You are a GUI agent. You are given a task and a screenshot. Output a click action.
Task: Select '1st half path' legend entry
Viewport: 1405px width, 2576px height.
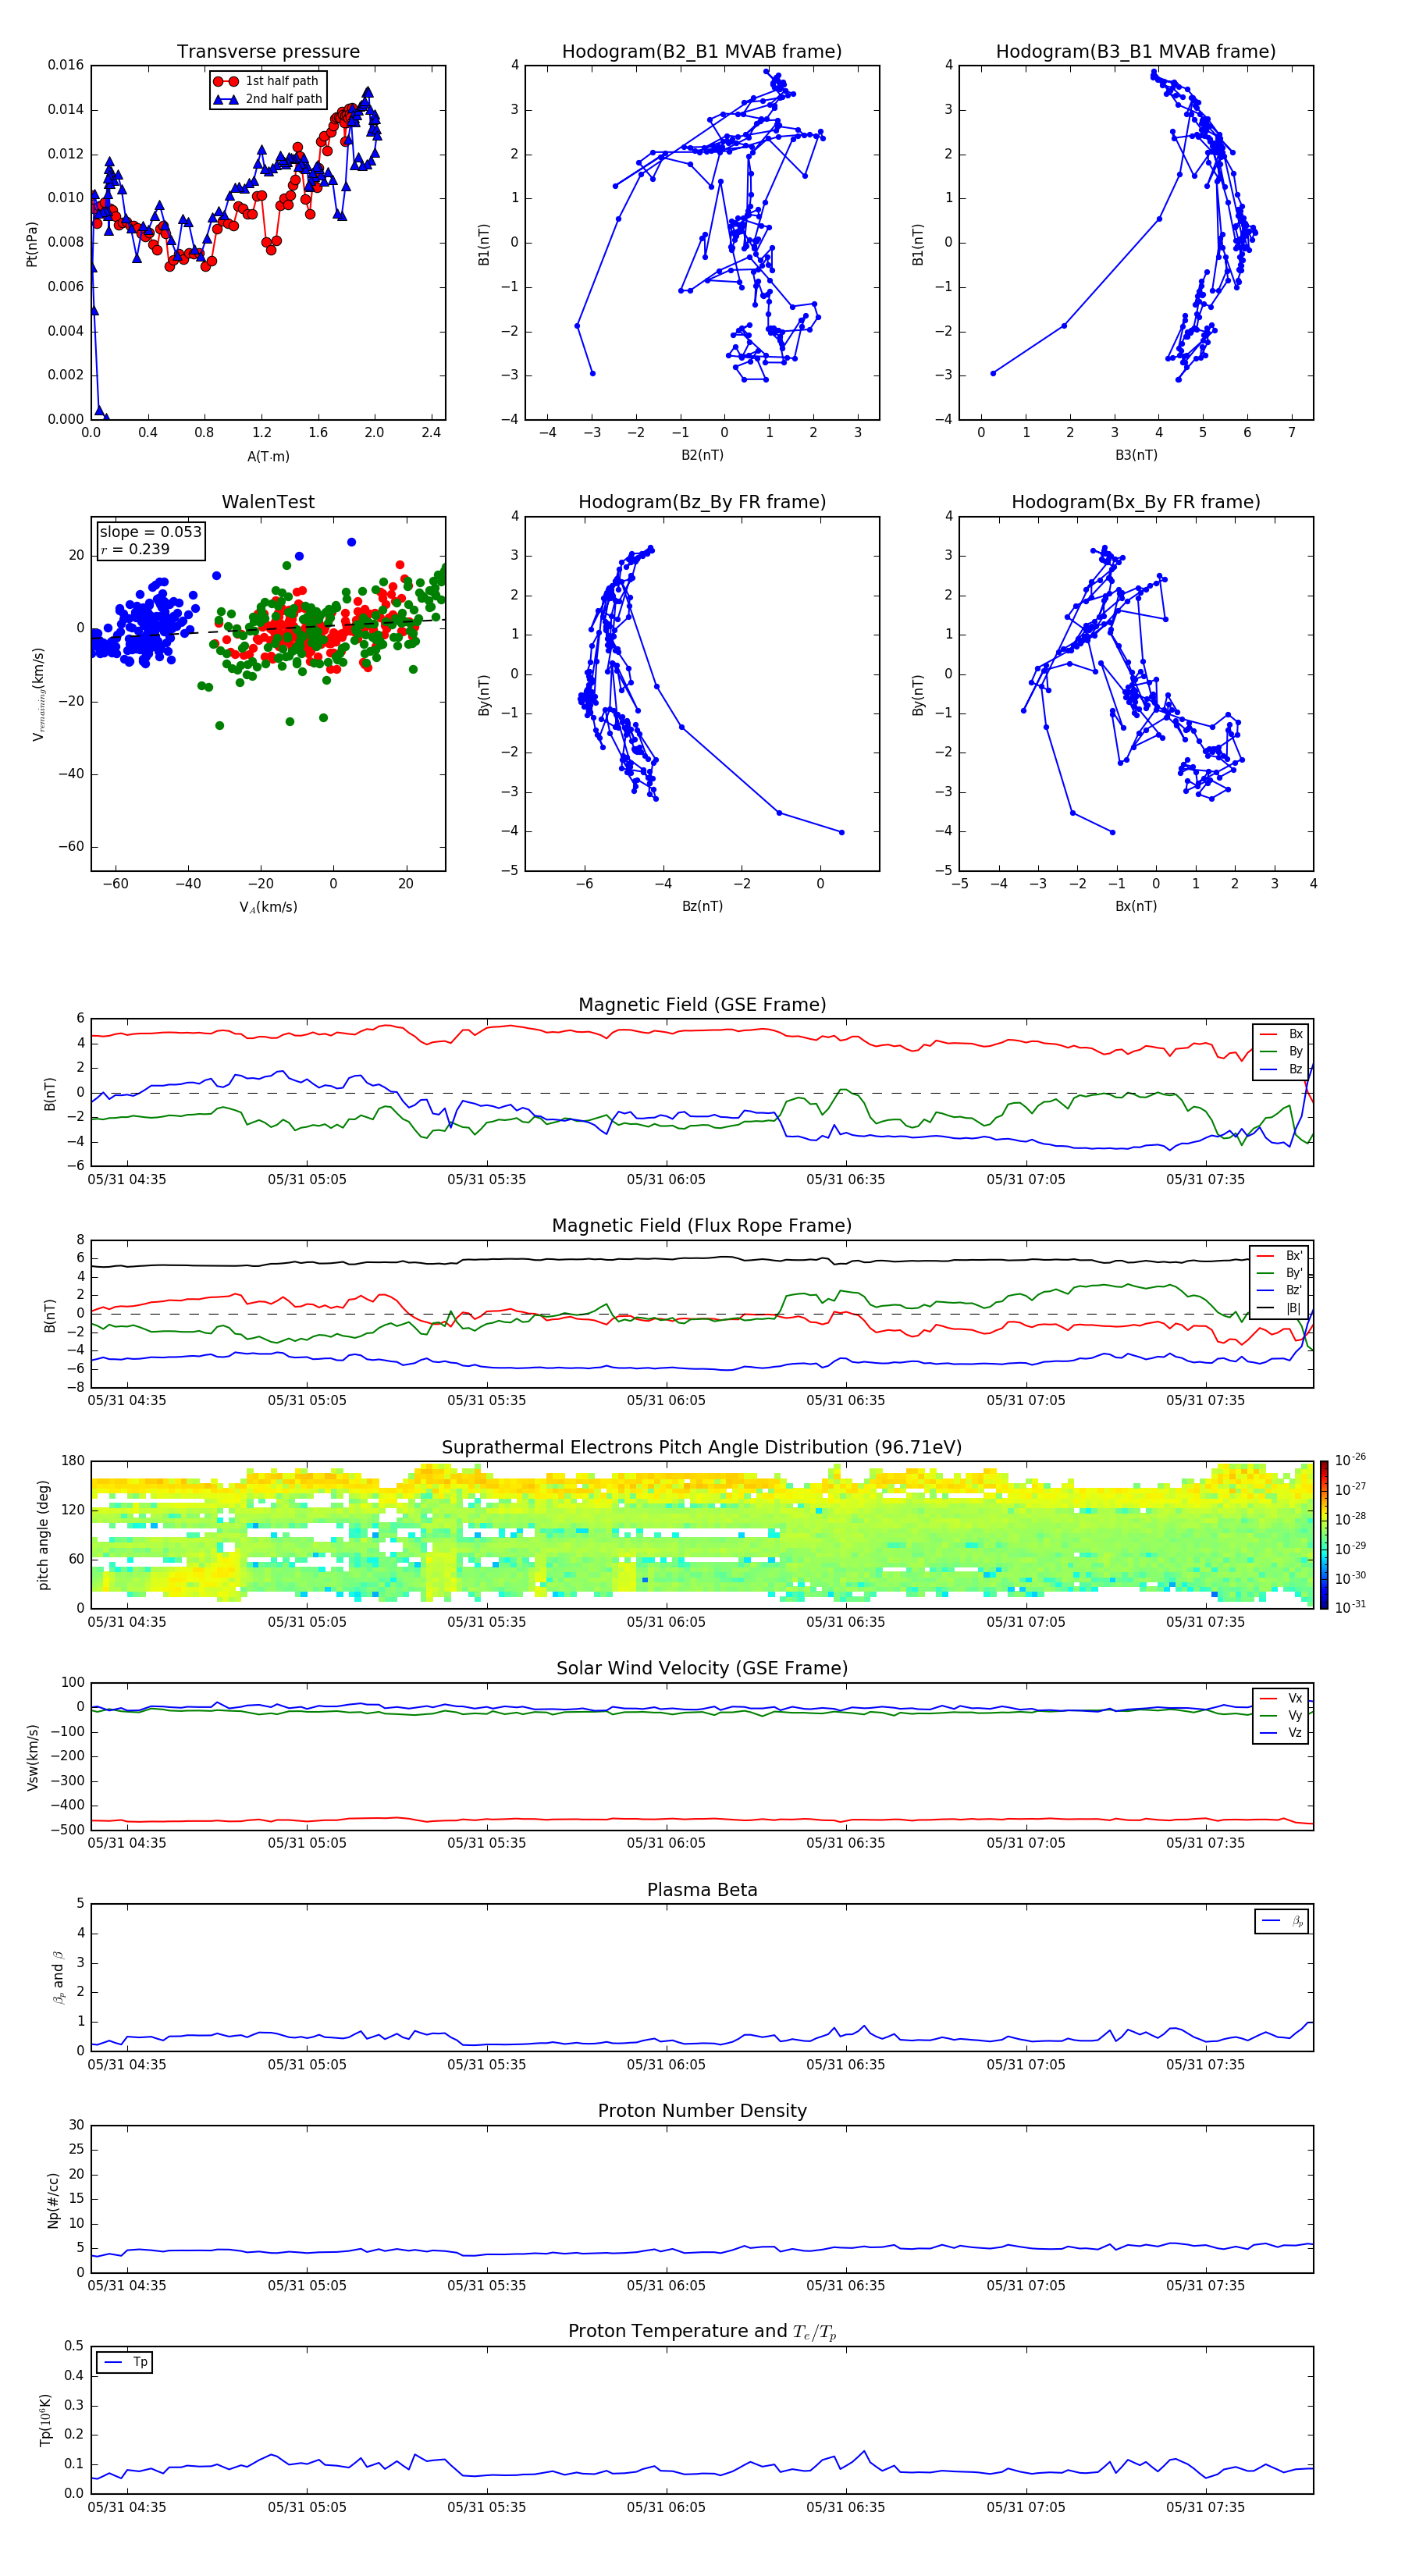267,81
